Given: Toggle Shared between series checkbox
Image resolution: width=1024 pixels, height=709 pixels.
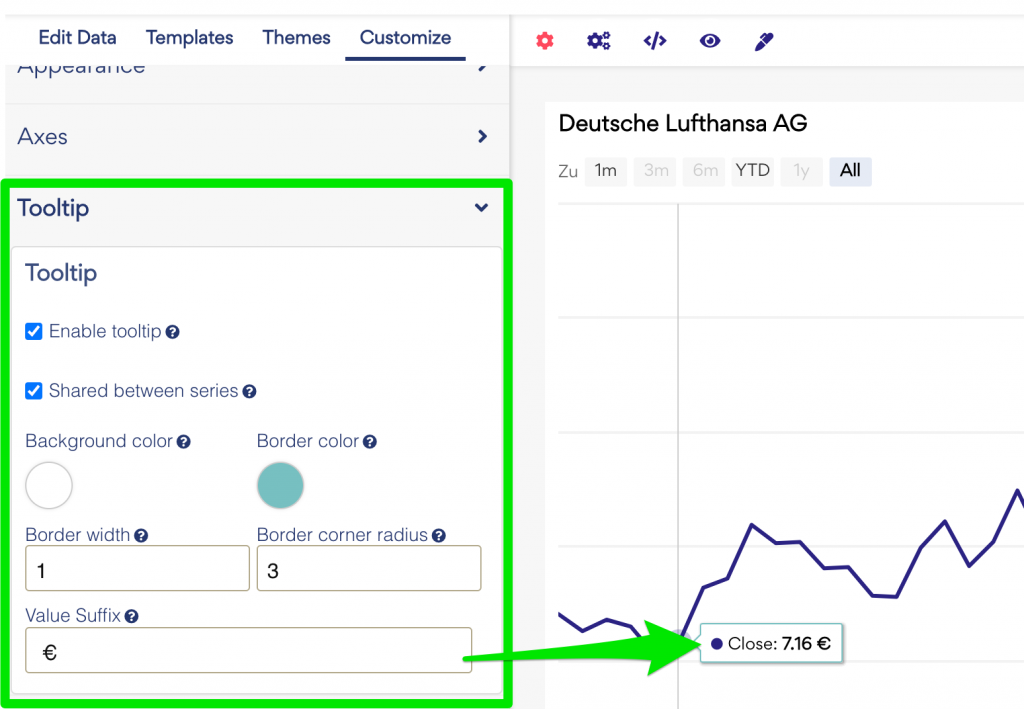Looking at the screenshot, I should 34,391.
